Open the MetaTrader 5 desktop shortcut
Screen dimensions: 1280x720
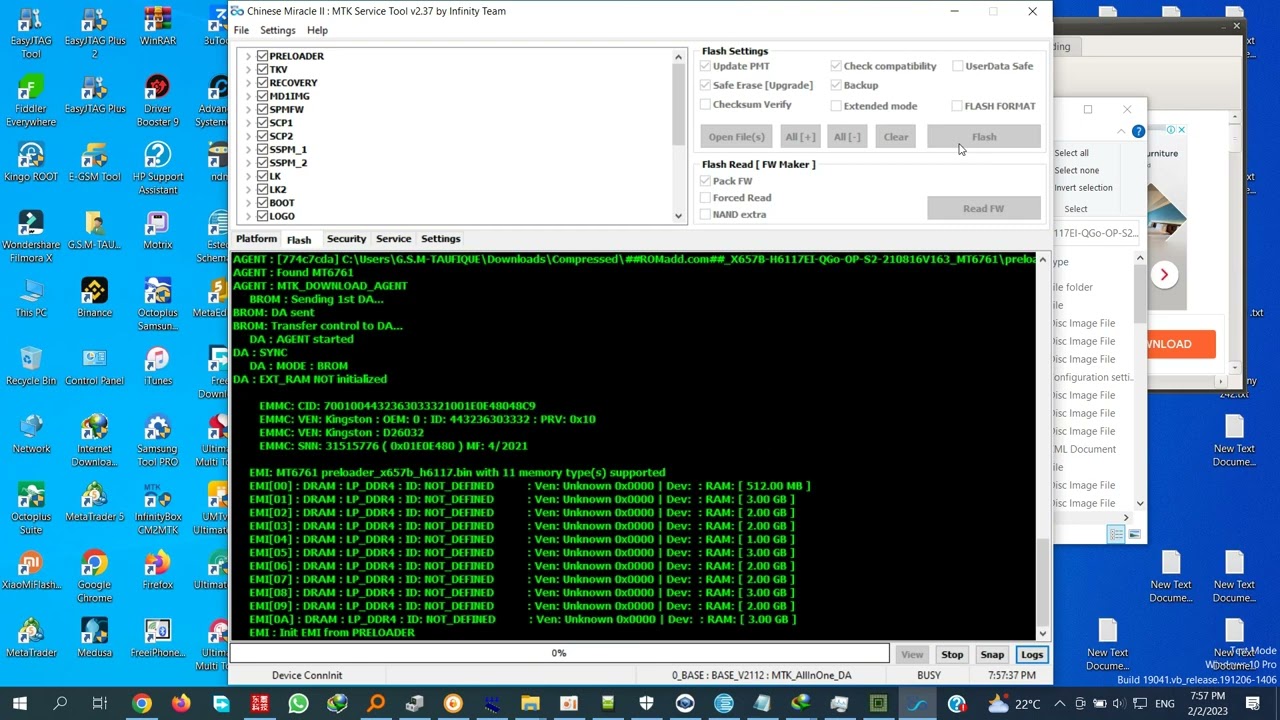point(94,502)
